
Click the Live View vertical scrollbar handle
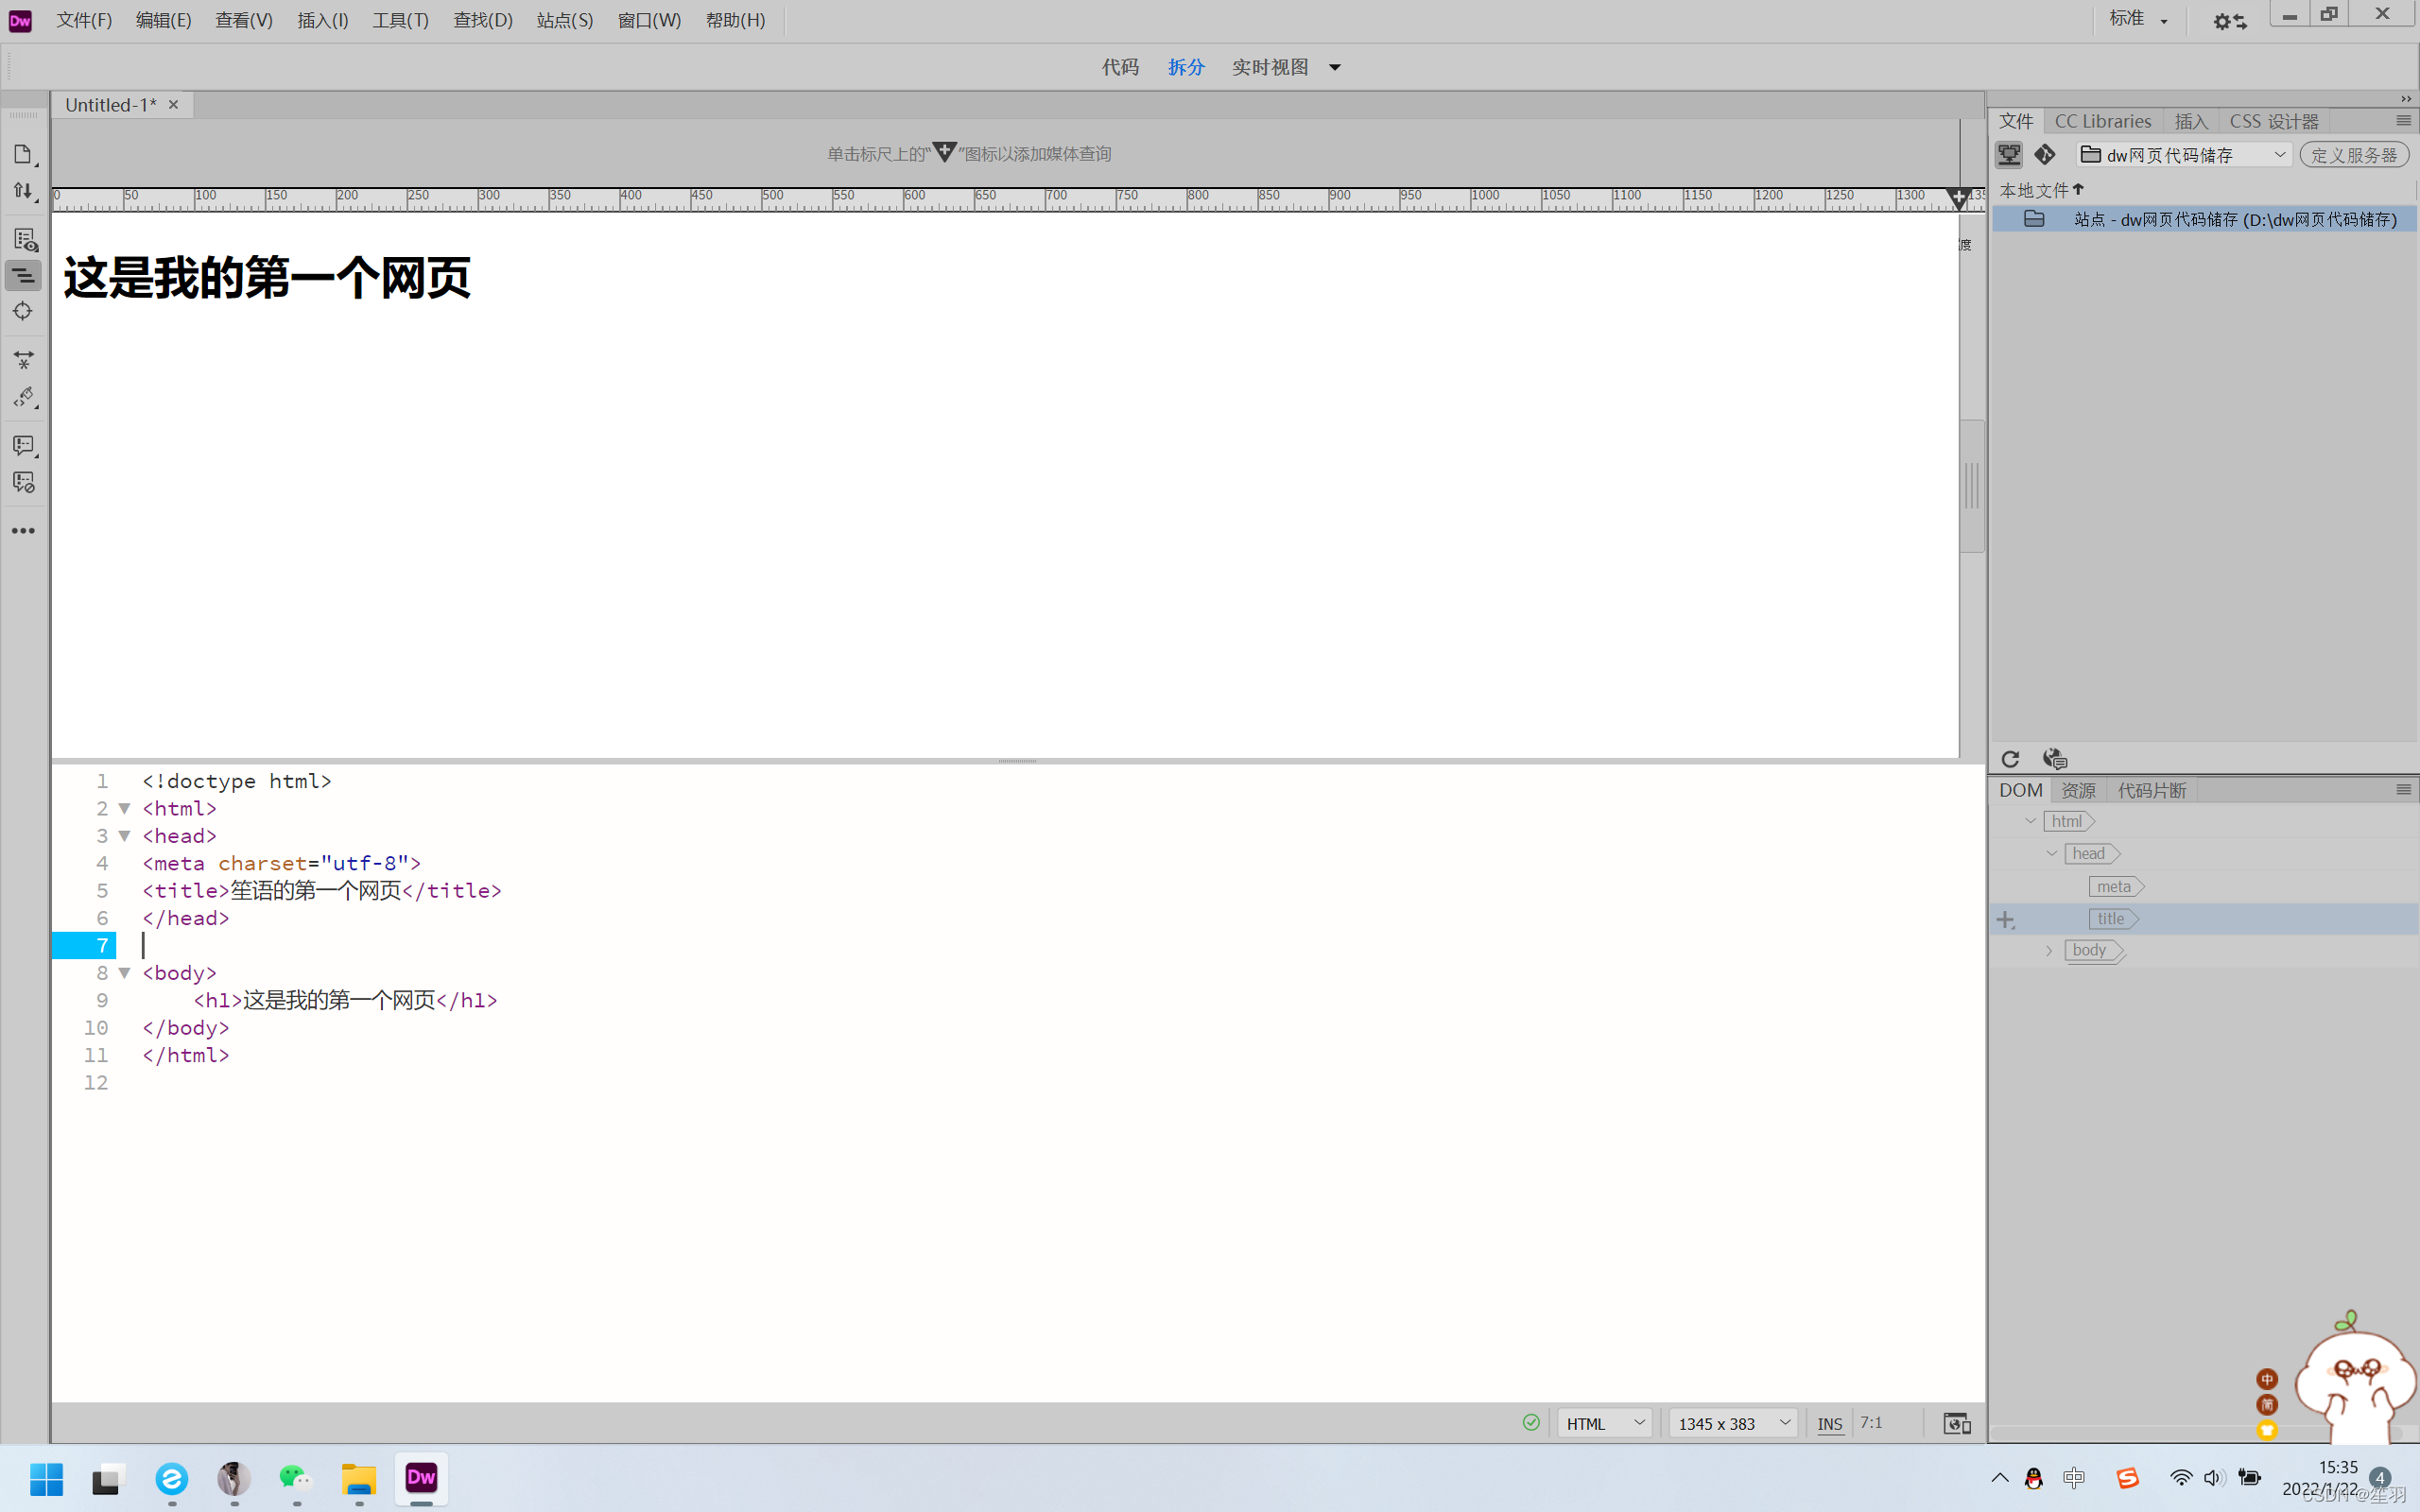1971,486
